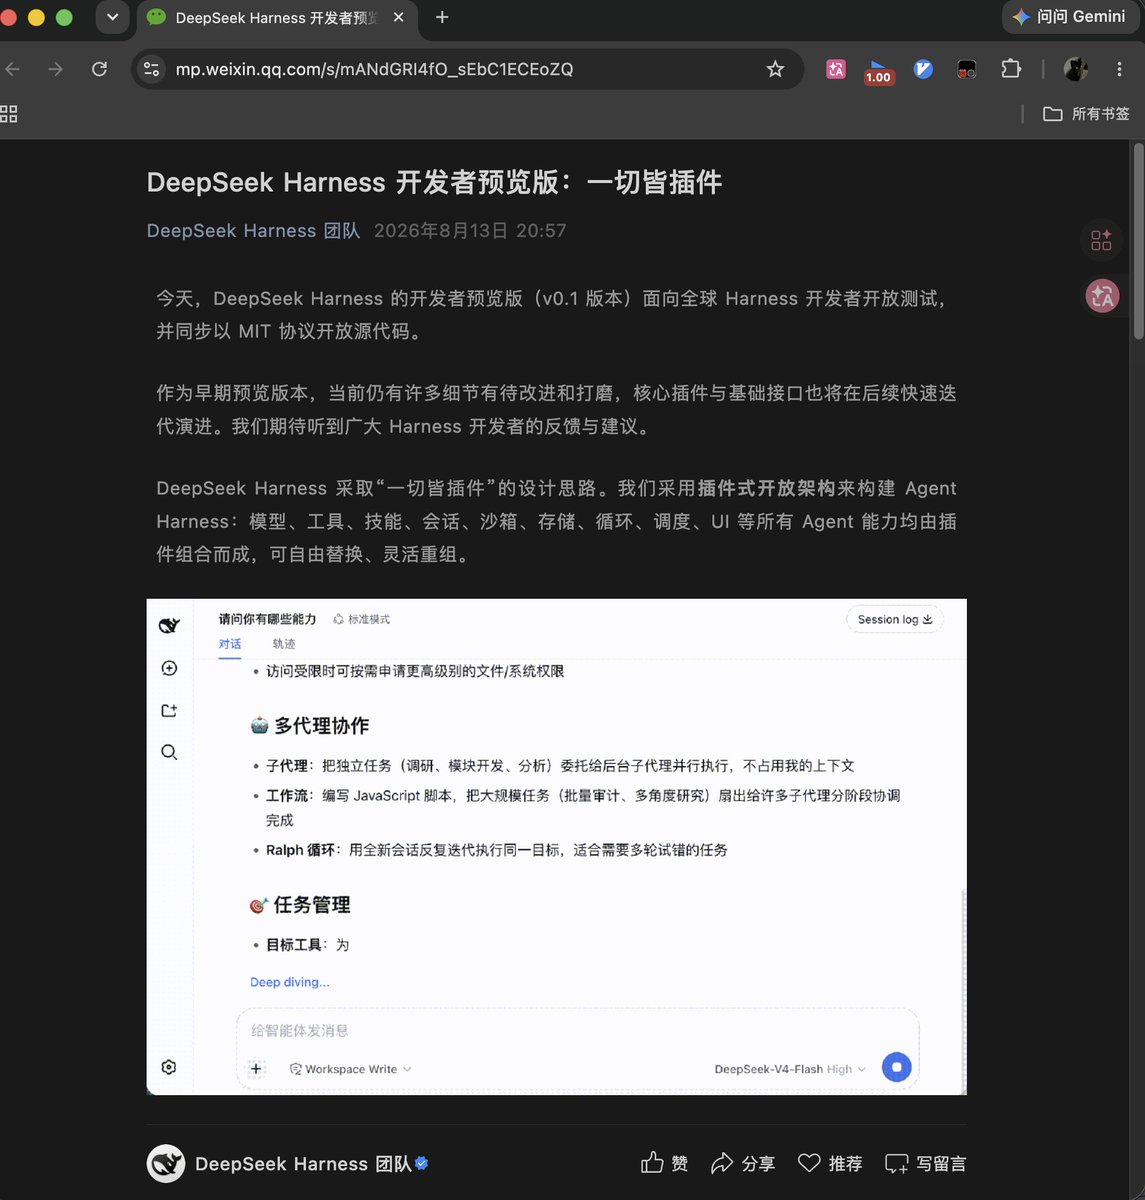The width and height of the screenshot is (1145, 1200).
Task: Click the date 2026年8月13日 20:57
Action: [x=470, y=231]
